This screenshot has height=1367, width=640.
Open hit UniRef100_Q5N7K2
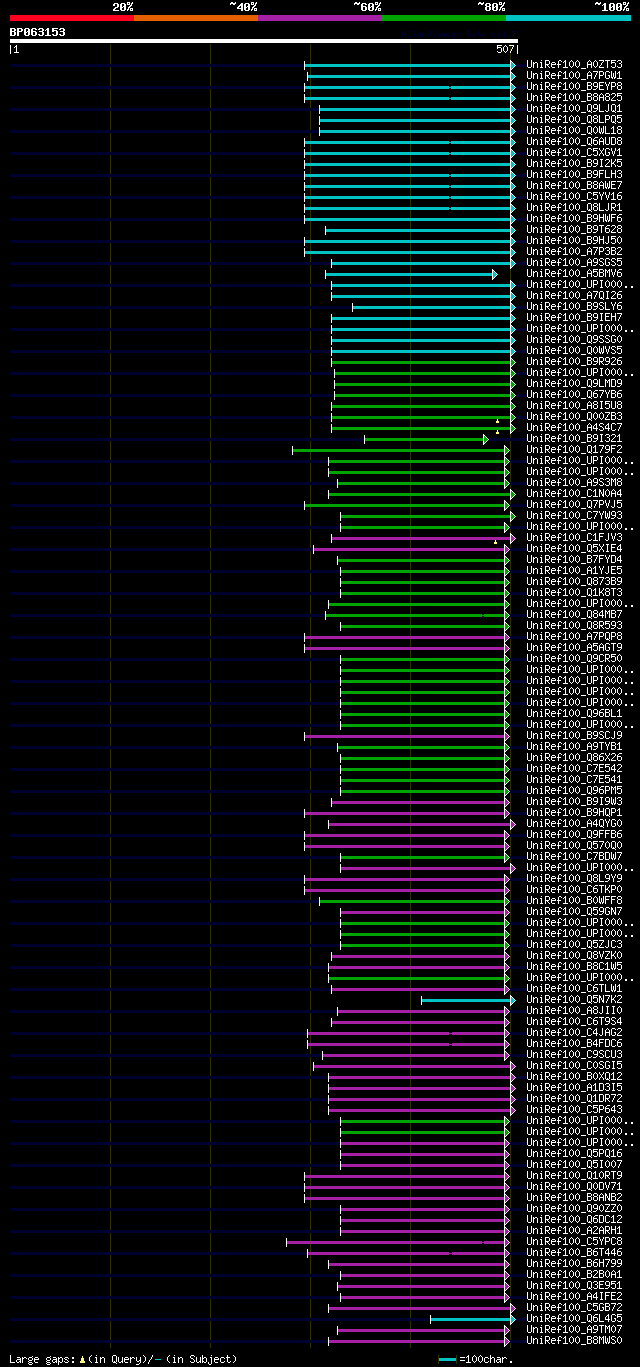574,1000
